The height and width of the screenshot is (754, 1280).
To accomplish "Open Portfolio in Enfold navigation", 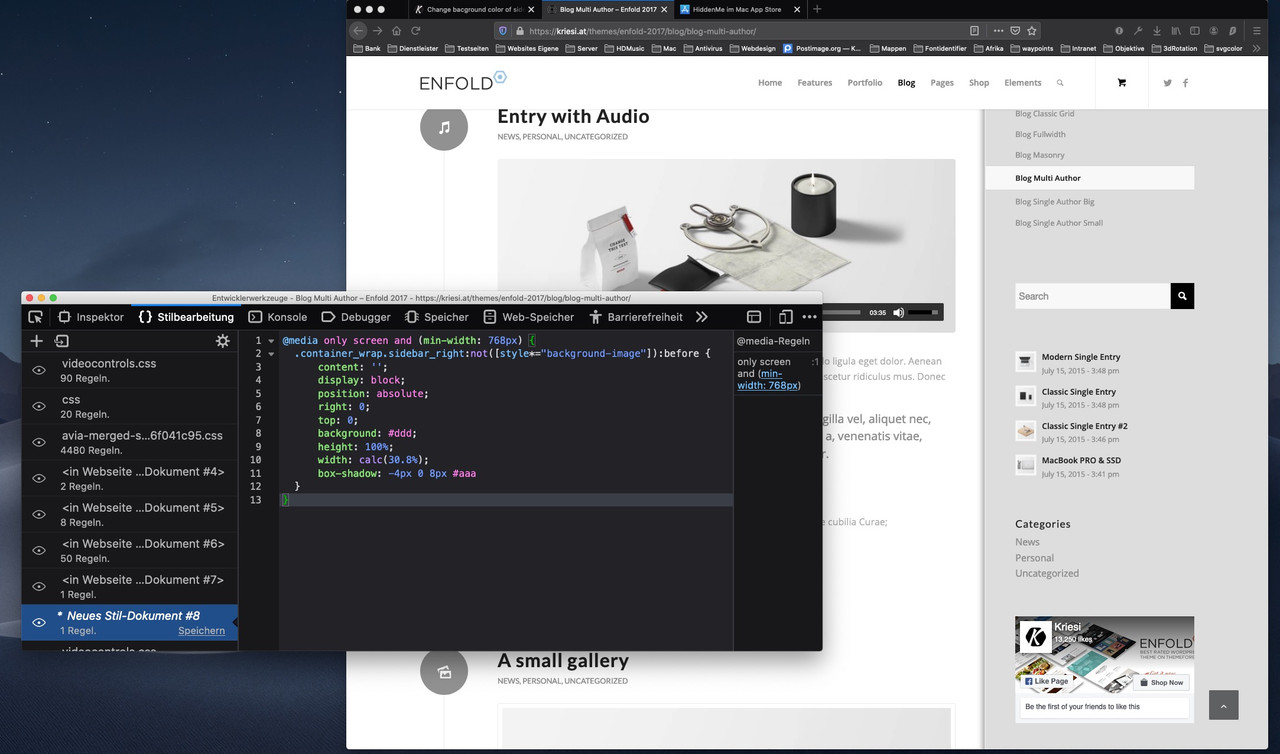I will click(865, 83).
